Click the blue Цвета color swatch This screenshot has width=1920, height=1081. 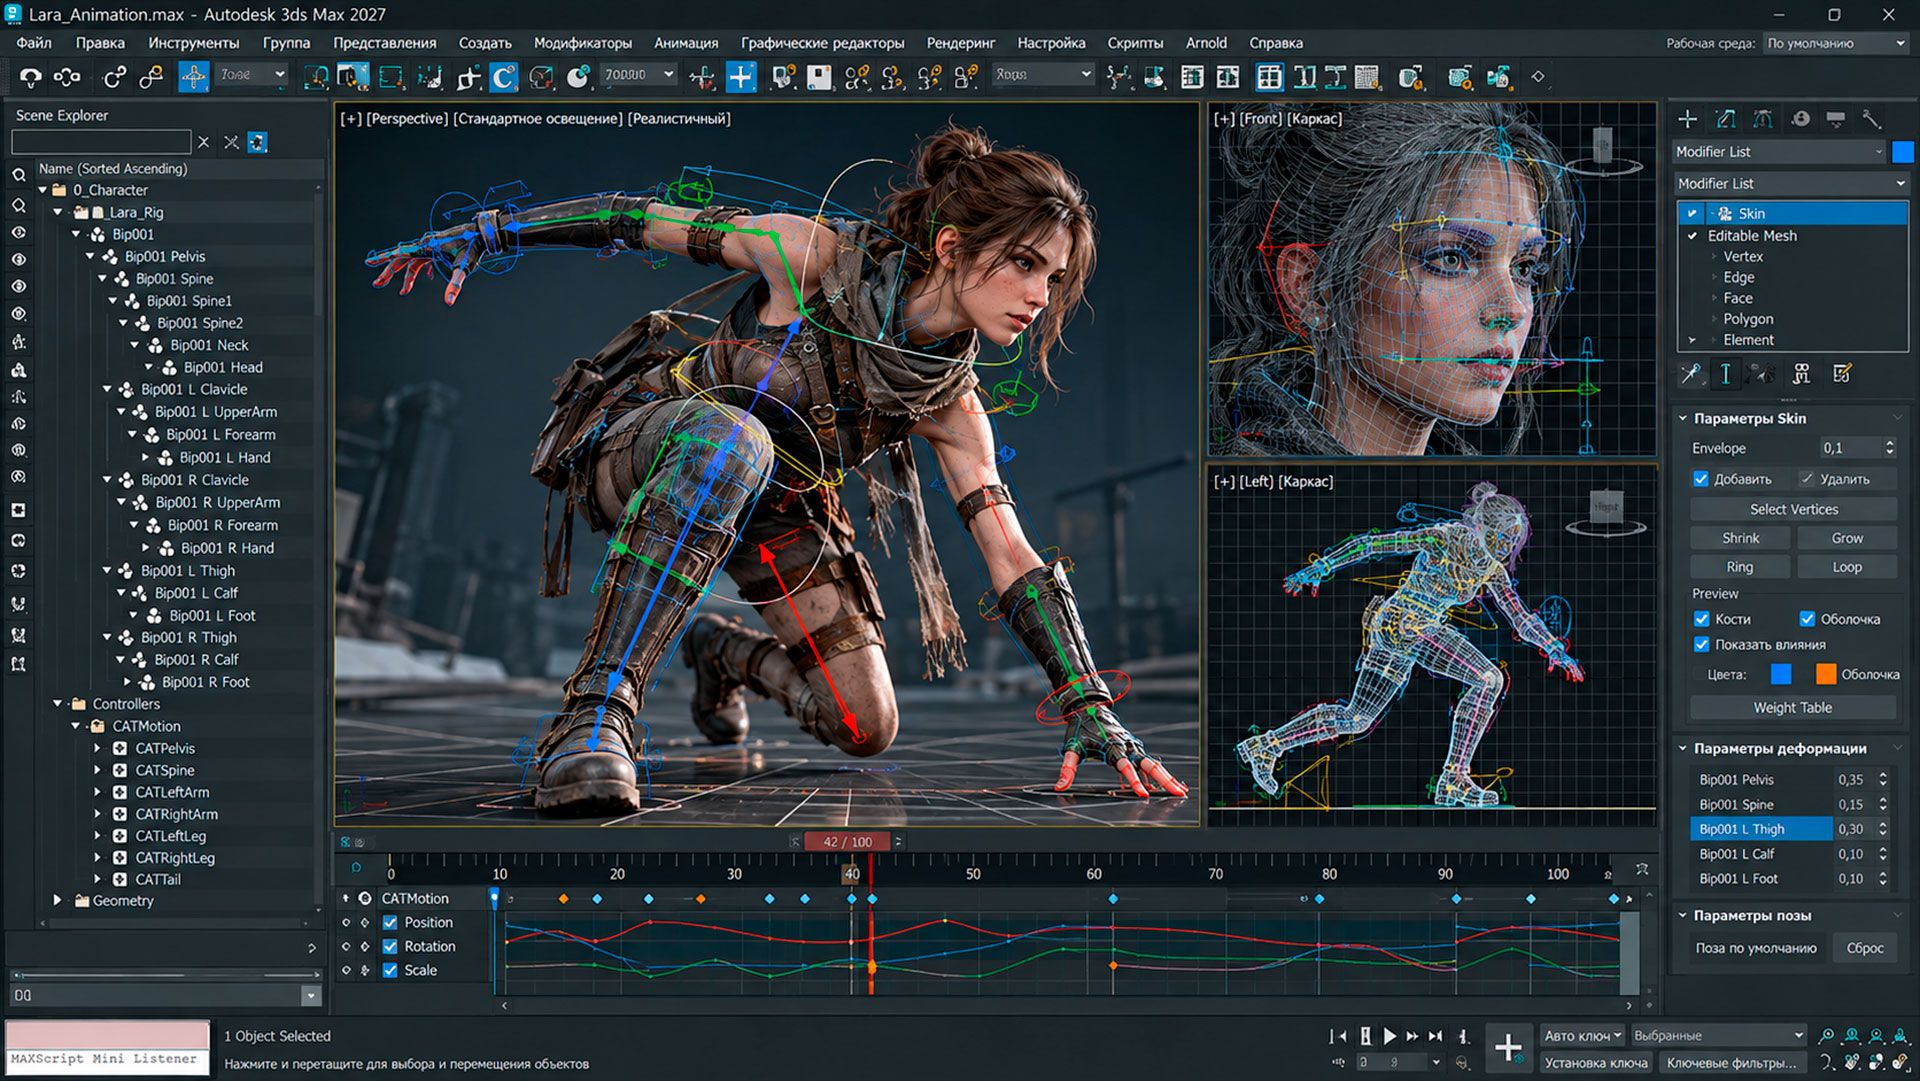point(1781,675)
